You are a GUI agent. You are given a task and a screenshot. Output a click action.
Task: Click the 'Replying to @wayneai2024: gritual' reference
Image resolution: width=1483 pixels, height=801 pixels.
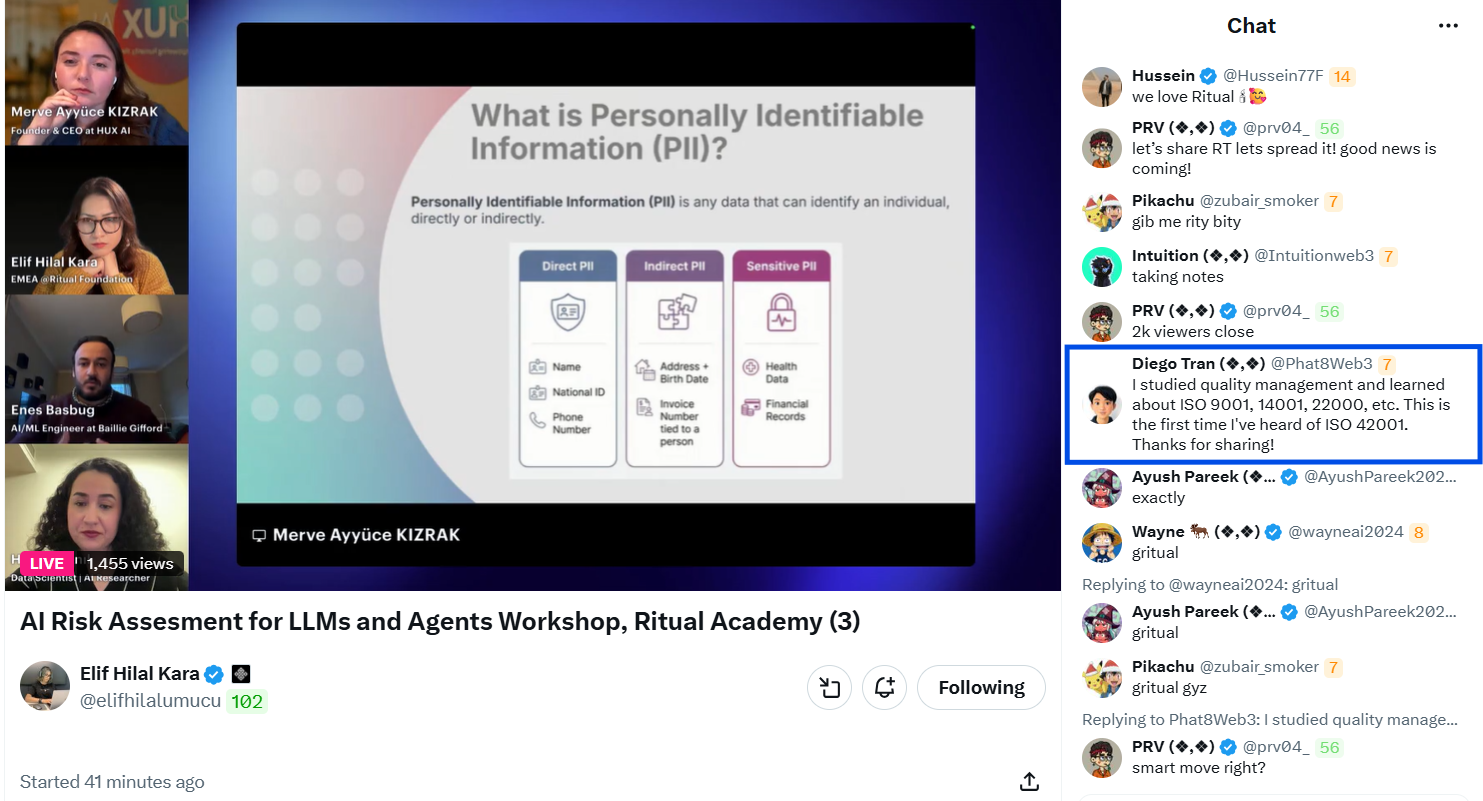coord(1210,585)
